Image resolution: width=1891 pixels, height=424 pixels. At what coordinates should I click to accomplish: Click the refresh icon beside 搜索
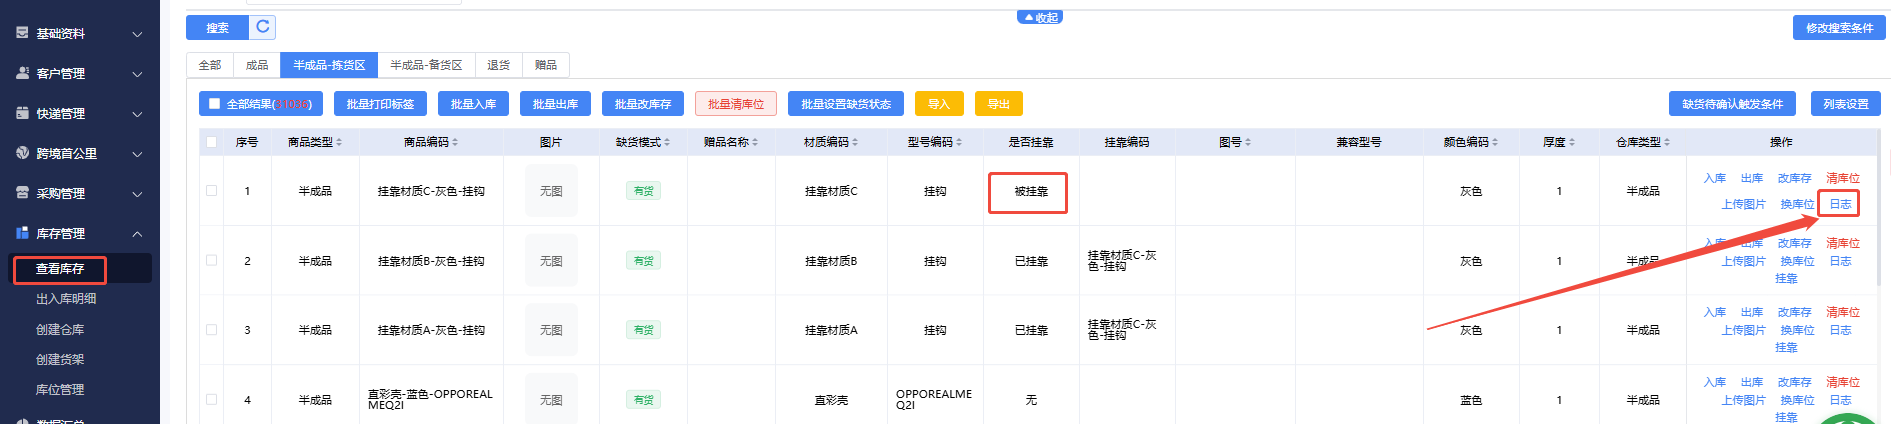[x=263, y=27]
